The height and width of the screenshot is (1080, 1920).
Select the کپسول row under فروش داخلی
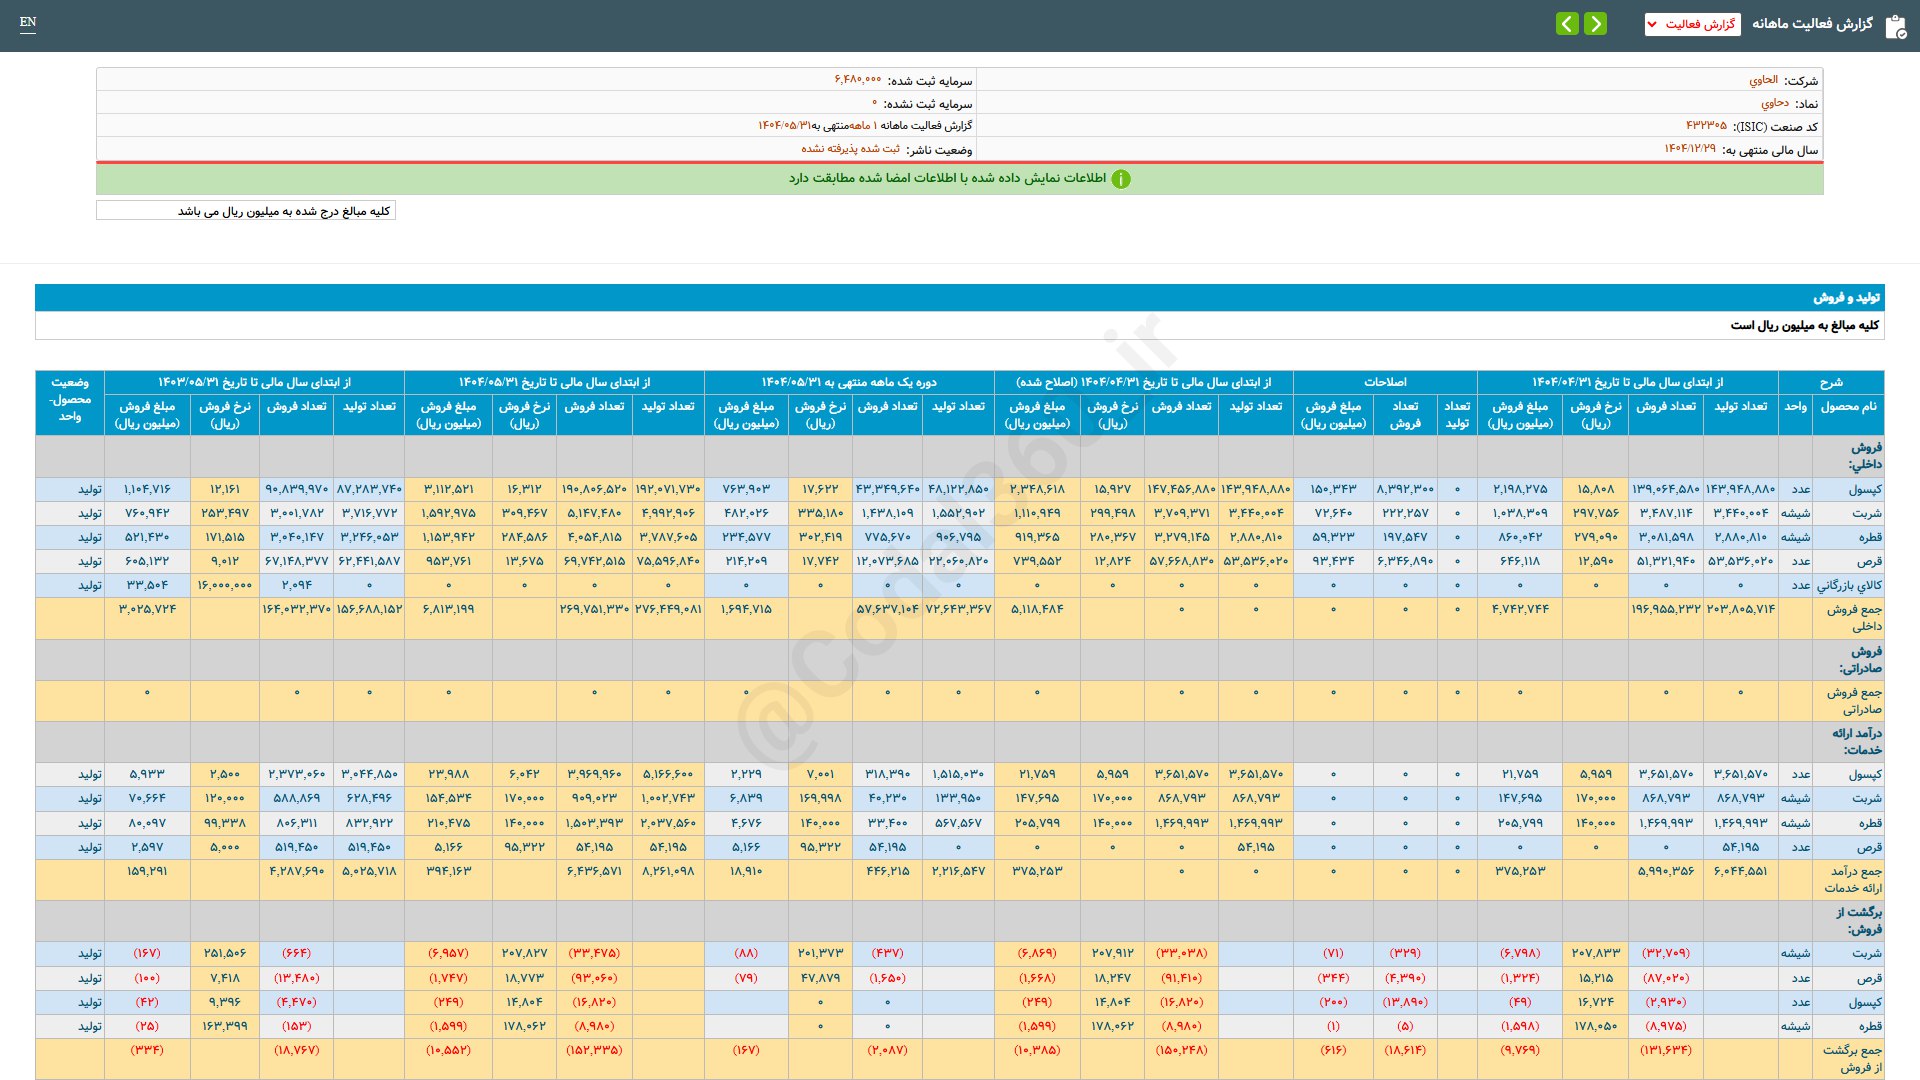1864,489
